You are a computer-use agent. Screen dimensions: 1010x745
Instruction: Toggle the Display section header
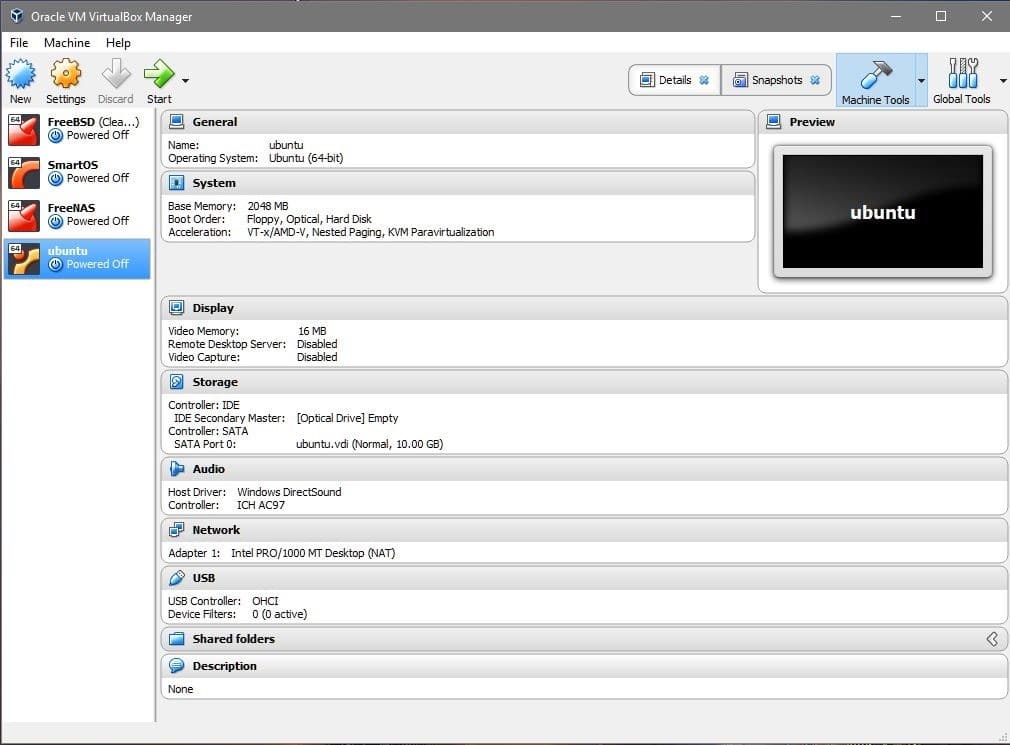click(178, 307)
